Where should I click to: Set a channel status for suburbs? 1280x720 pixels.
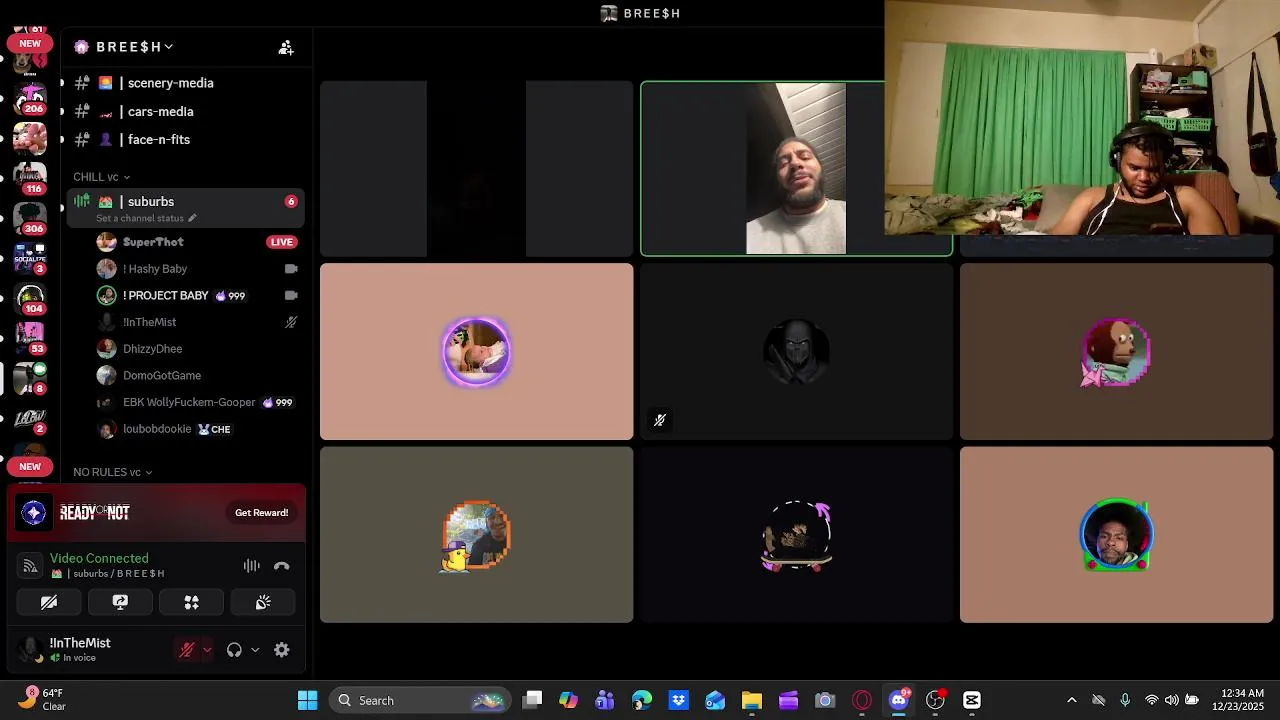[x=146, y=218]
